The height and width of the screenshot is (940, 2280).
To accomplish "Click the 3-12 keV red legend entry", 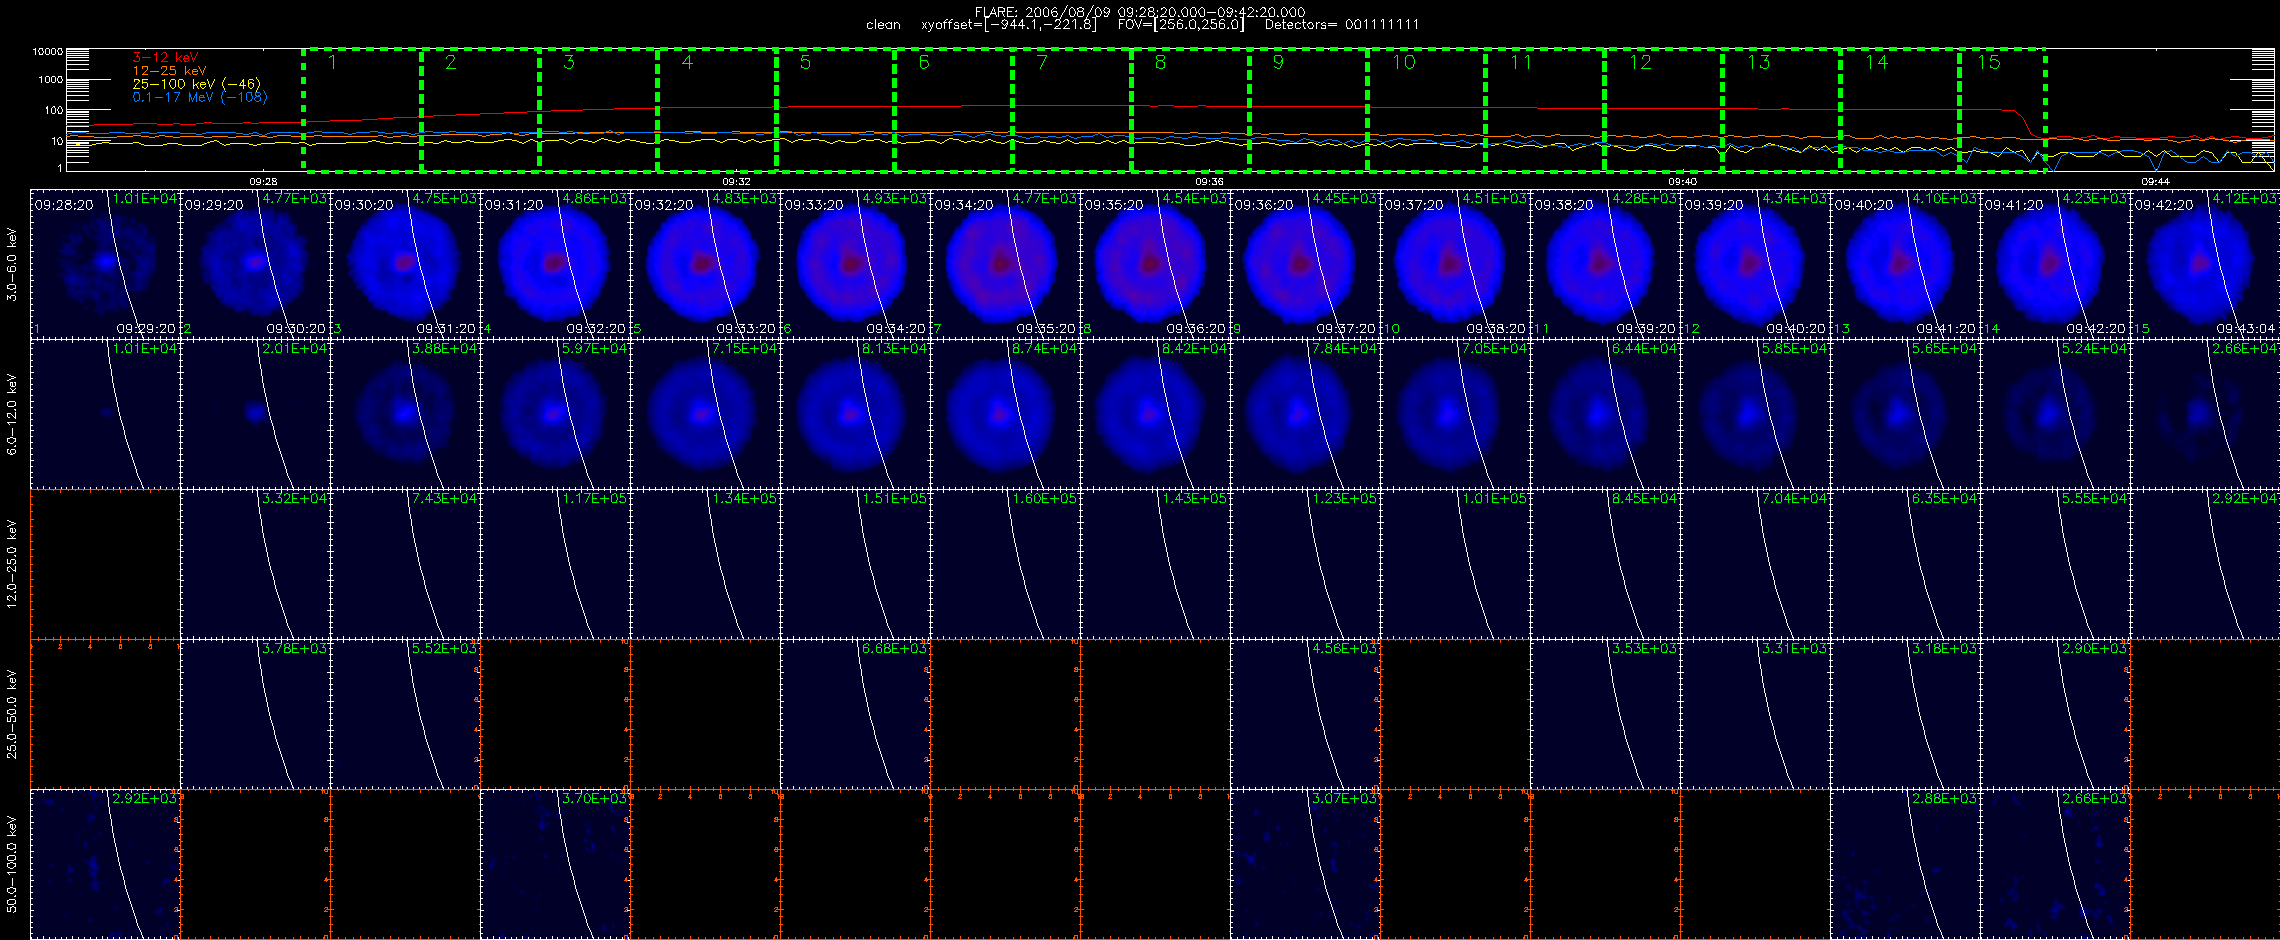I will click(x=165, y=58).
